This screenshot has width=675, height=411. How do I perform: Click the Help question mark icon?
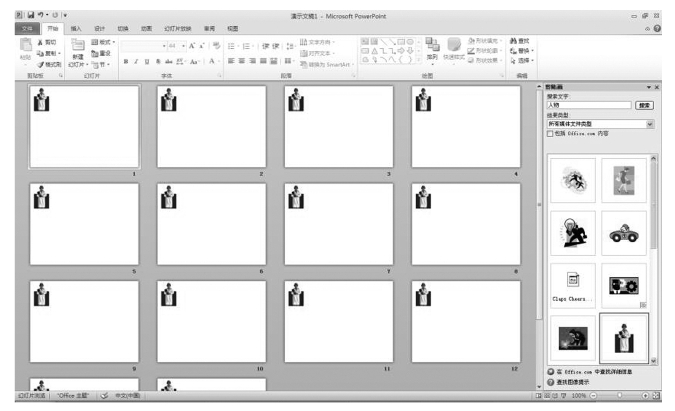click(657, 28)
